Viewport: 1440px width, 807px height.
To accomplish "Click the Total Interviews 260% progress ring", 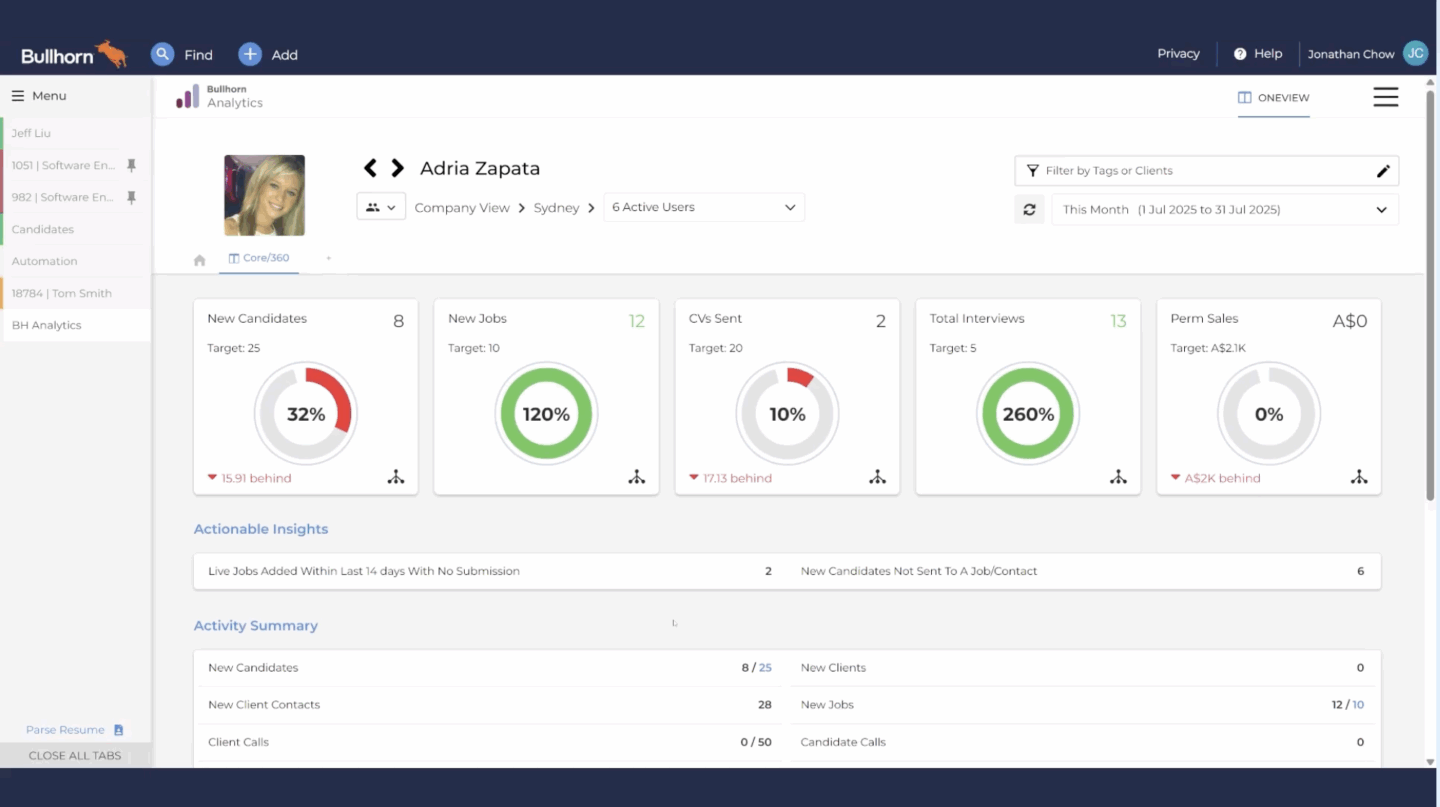I will 1028,414.
